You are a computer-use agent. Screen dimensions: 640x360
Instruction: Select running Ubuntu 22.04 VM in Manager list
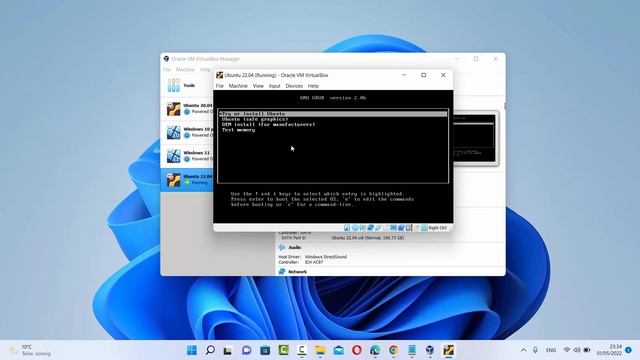pyautogui.click(x=187, y=180)
